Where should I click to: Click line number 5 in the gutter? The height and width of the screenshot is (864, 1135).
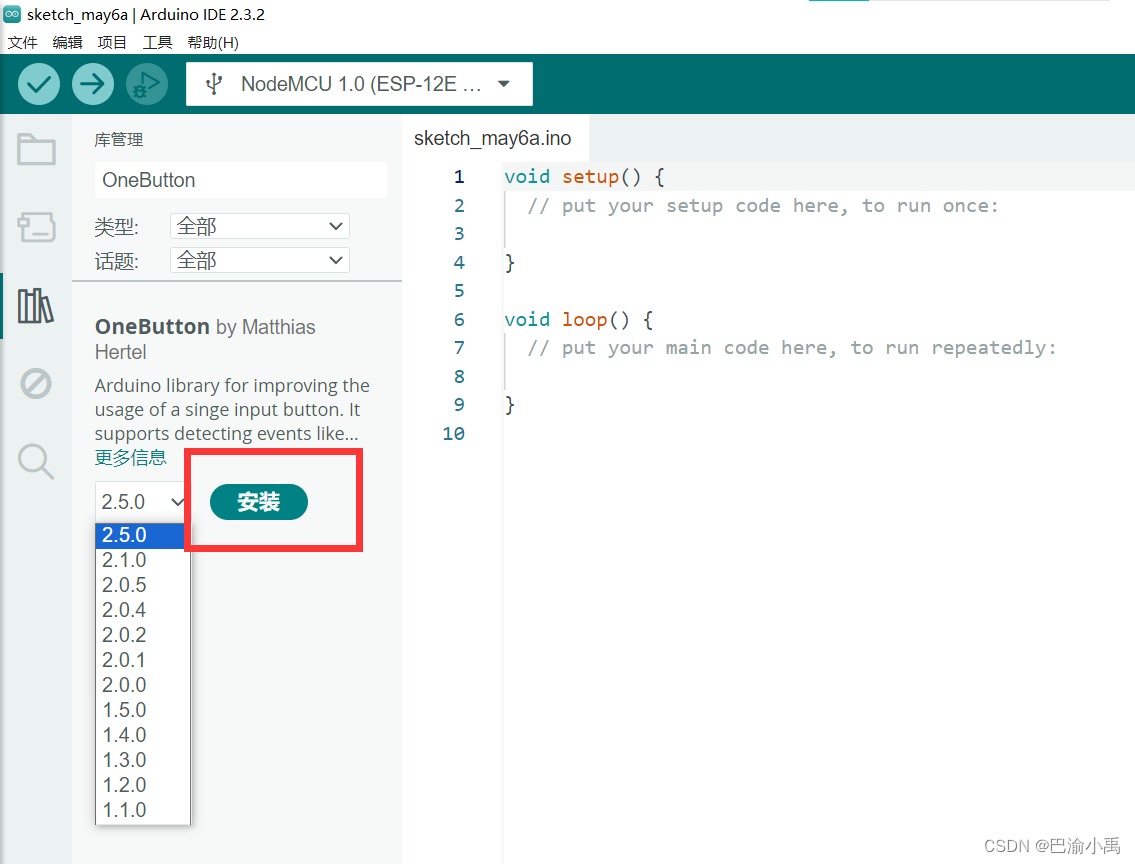point(459,291)
